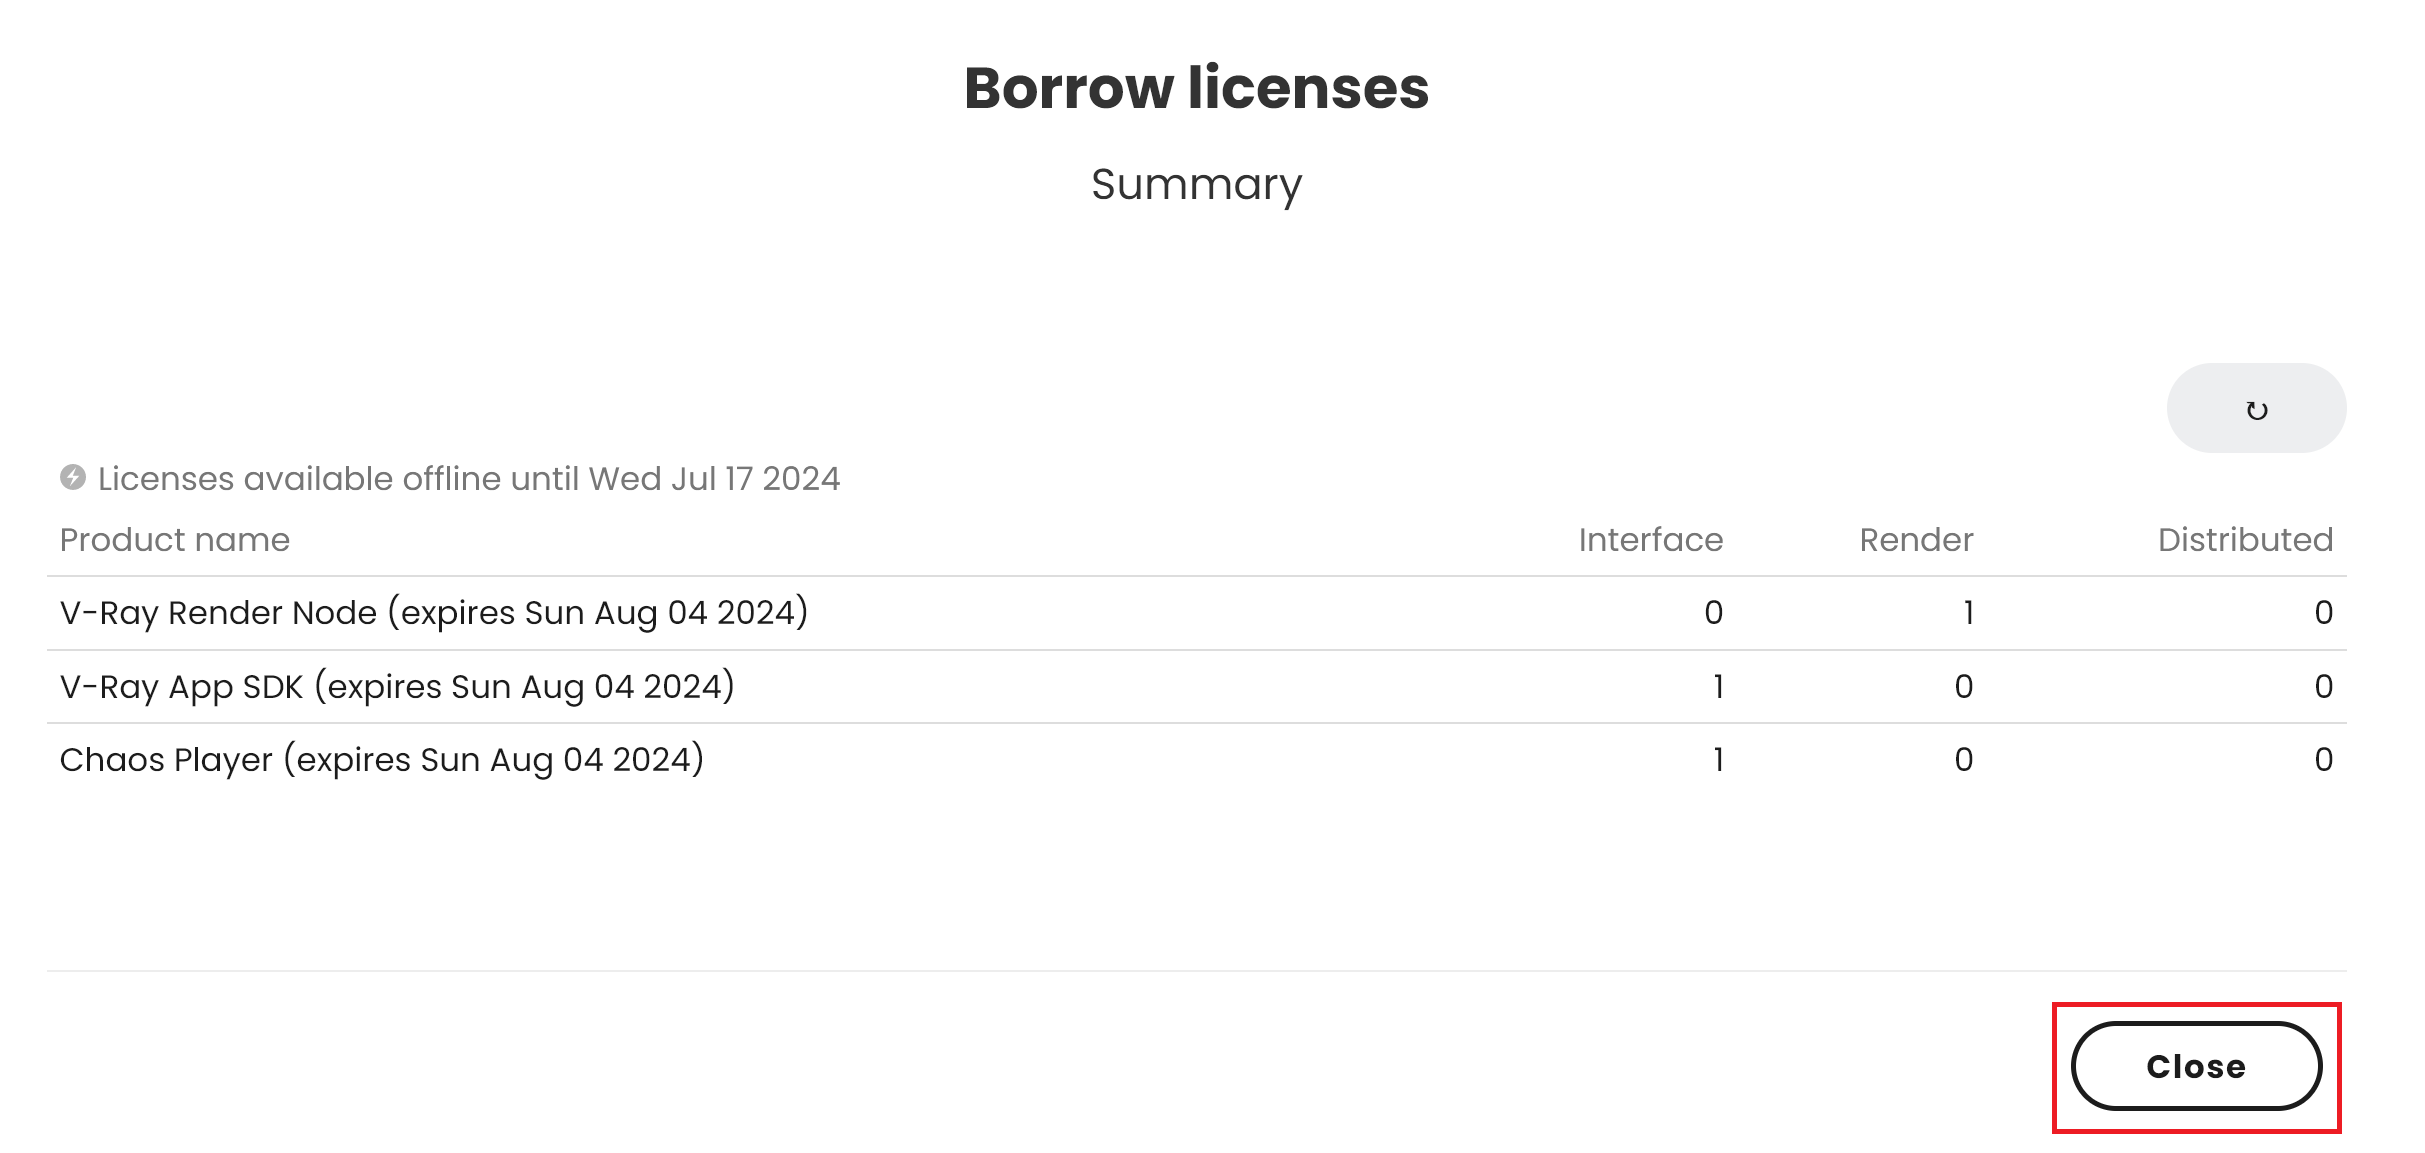Click the Summary subtitle text
The image size is (2425, 1153).
click(1196, 185)
